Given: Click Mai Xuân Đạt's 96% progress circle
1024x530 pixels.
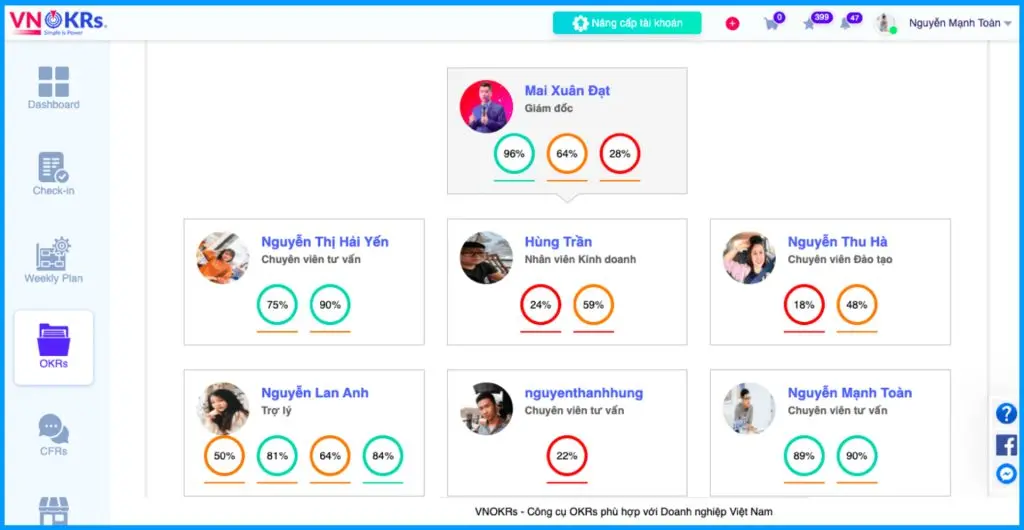Looking at the screenshot, I should pos(514,154).
